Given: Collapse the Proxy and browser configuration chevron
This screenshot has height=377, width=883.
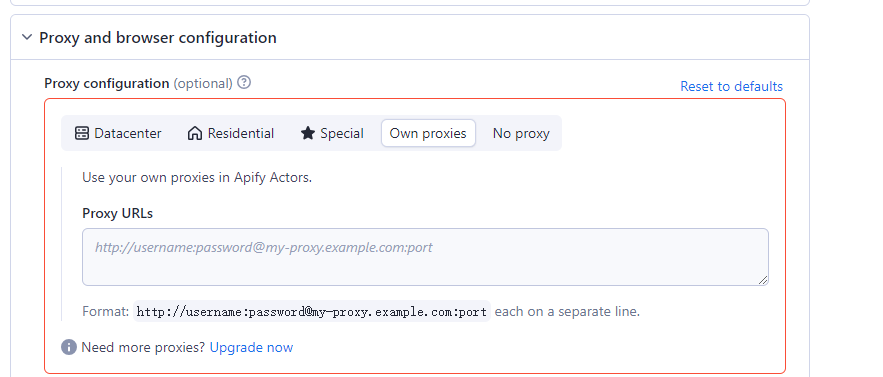Looking at the screenshot, I should (x=26, y=38).
